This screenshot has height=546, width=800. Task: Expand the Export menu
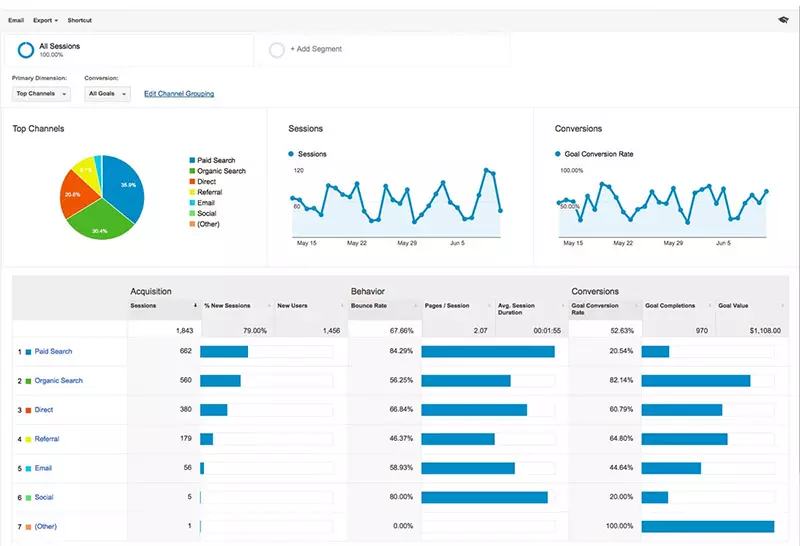point(45,20)
